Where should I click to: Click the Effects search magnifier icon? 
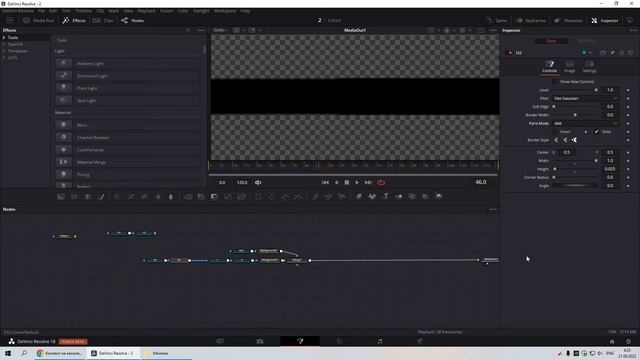[188, 30]
